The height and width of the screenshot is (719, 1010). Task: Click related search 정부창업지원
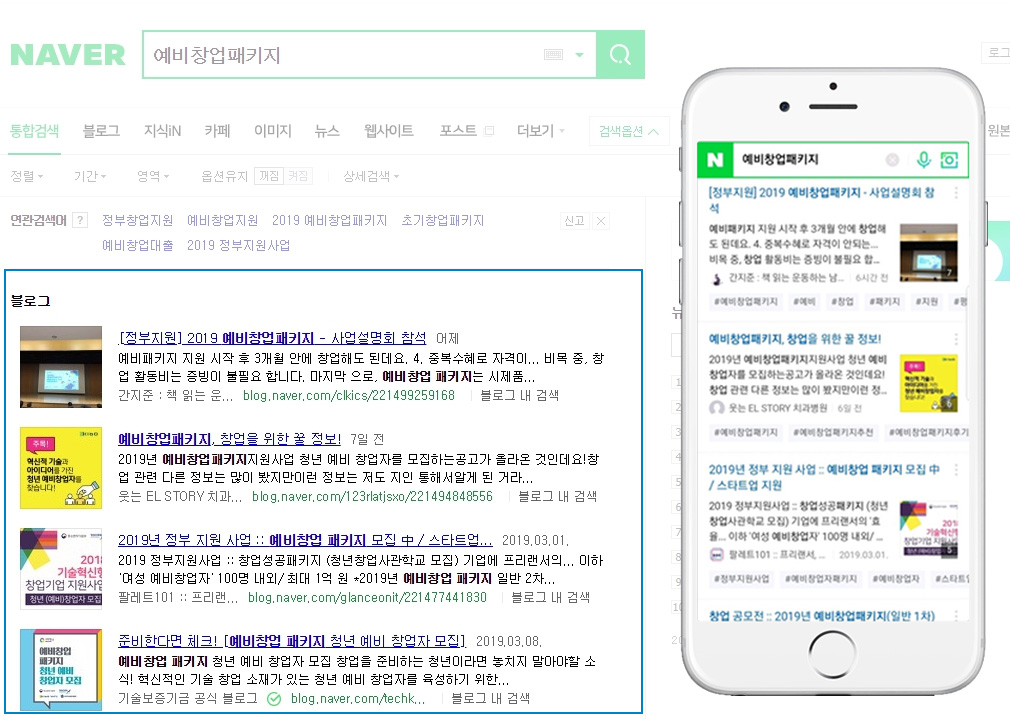(x=137, y=220)
